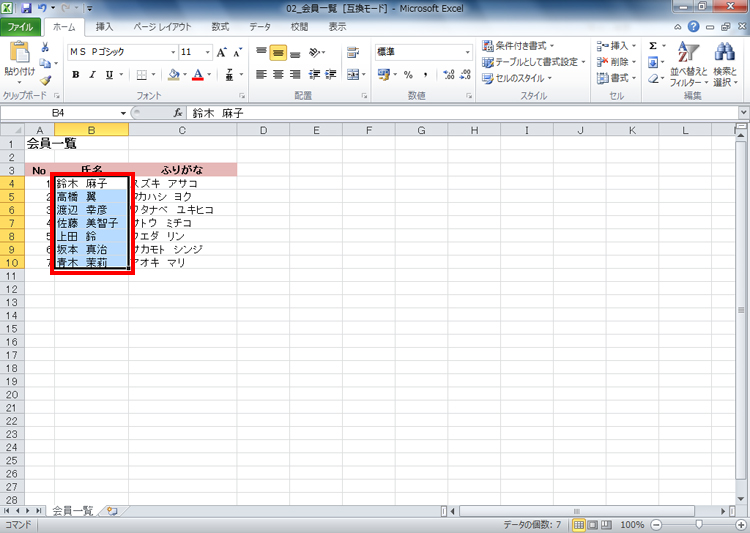Increase decimal places
This screenshot has width=750, height=533.
click(x=449, y=75)
